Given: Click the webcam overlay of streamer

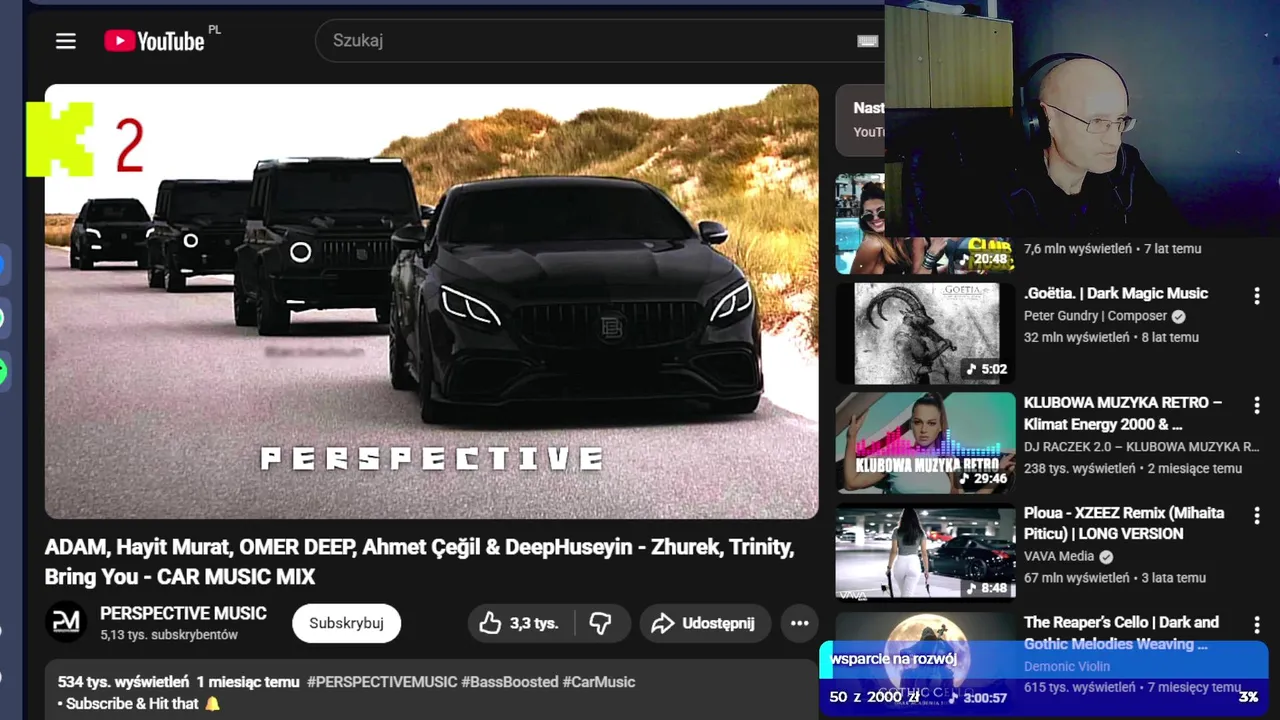Looking at the screenshot, I should click(x=1082, y=118).
